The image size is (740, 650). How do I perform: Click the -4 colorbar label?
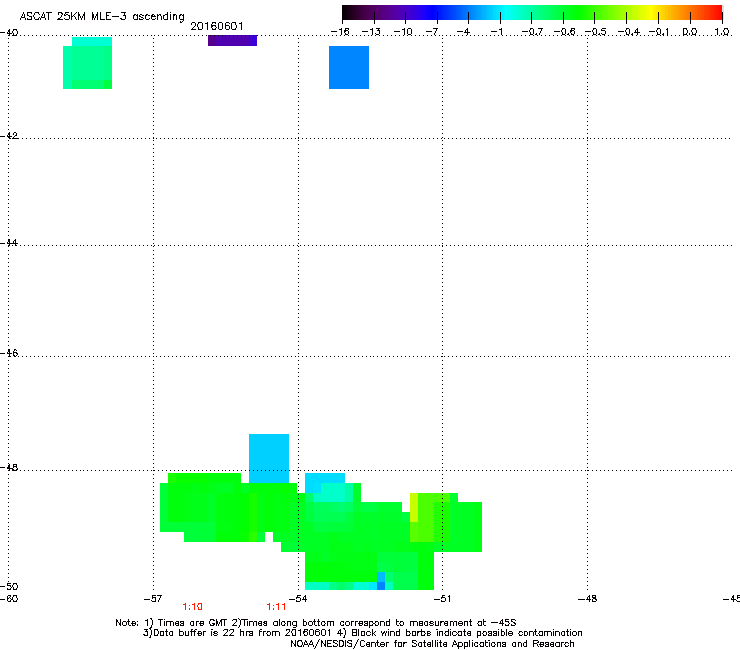465,32
